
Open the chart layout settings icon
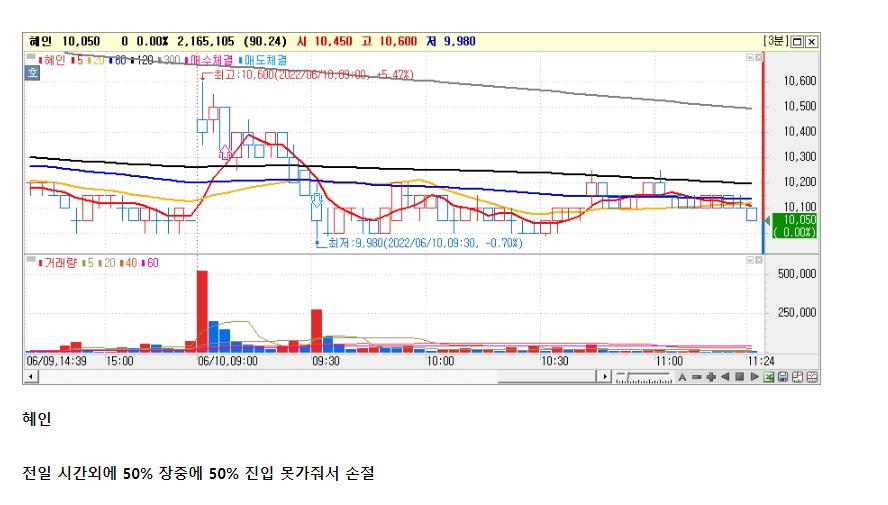click(x=797, y=377)
